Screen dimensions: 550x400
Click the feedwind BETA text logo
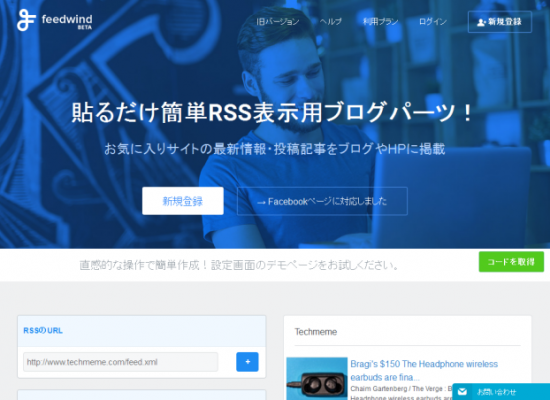click(67, 21)
